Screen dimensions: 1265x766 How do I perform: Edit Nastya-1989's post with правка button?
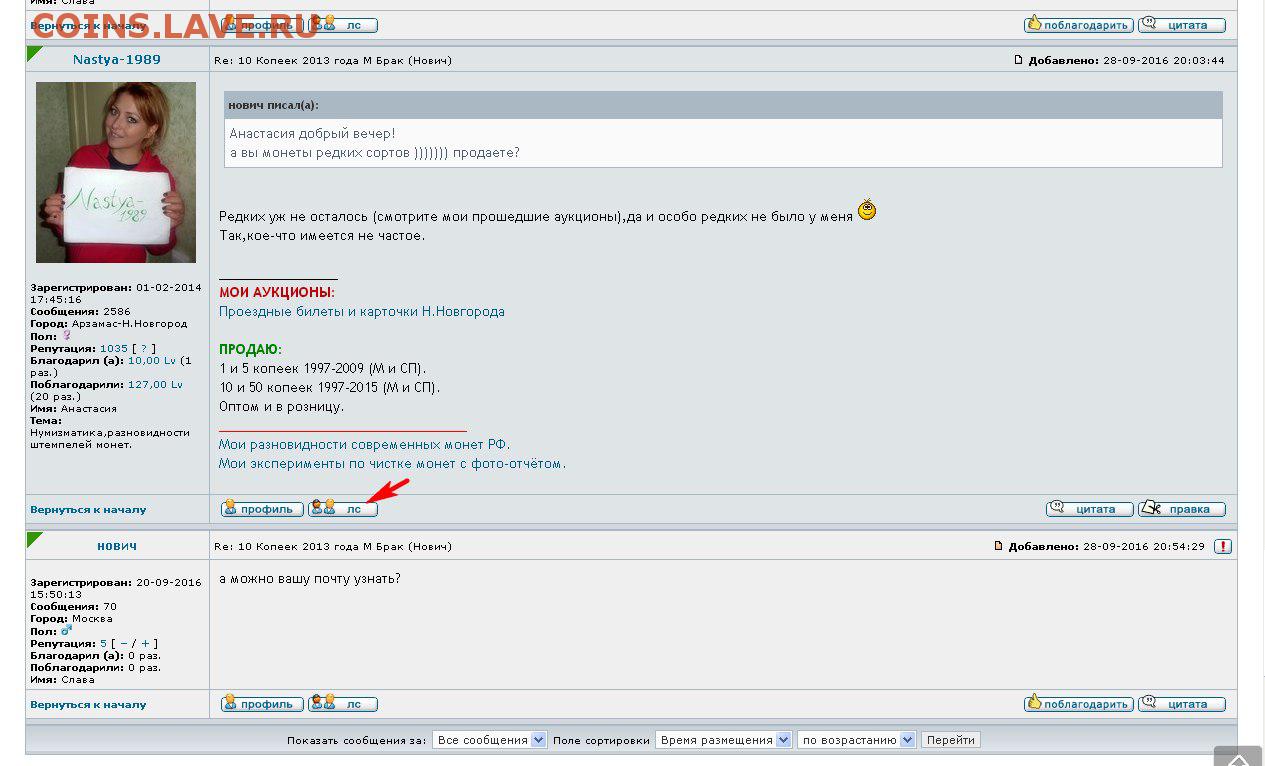click(1182, 509)
